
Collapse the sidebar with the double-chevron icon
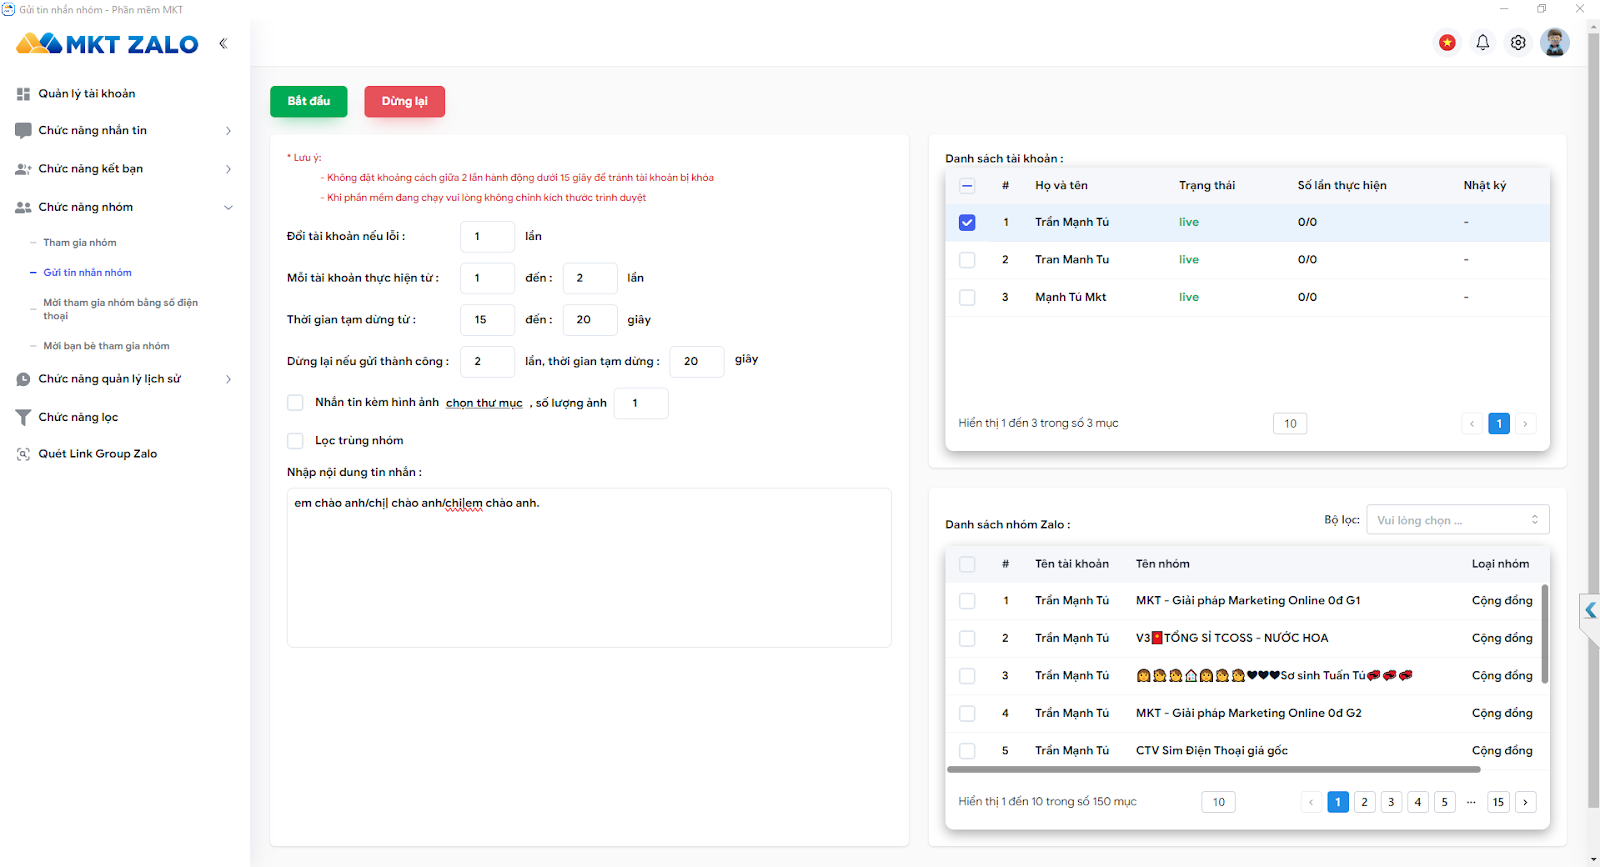pyautogui.click(x=223, y=43)
